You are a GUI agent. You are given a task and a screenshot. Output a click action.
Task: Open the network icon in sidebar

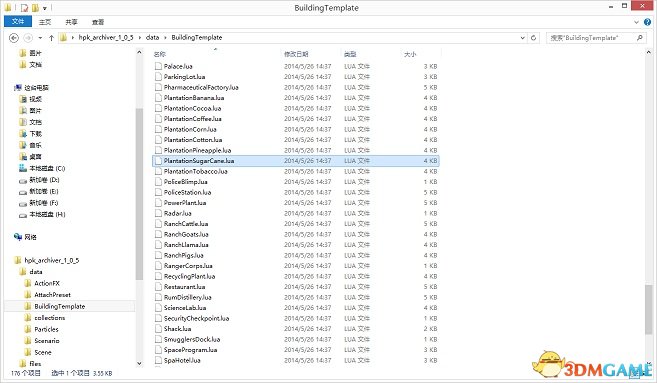tap(18, 237)
